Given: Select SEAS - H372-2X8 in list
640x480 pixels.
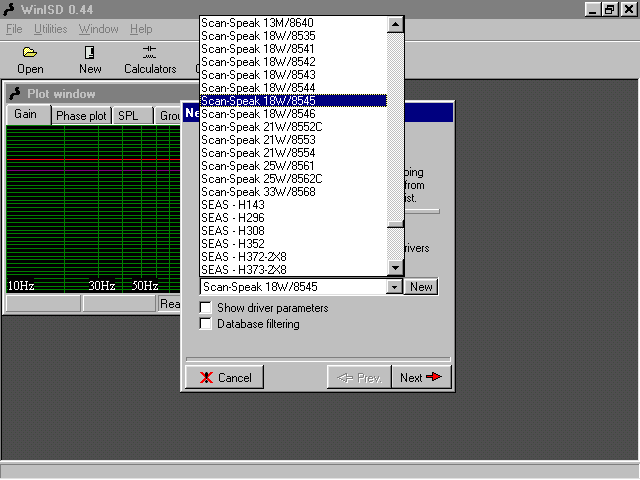Looking at the screenshot, I should click(x=293, y=257).
